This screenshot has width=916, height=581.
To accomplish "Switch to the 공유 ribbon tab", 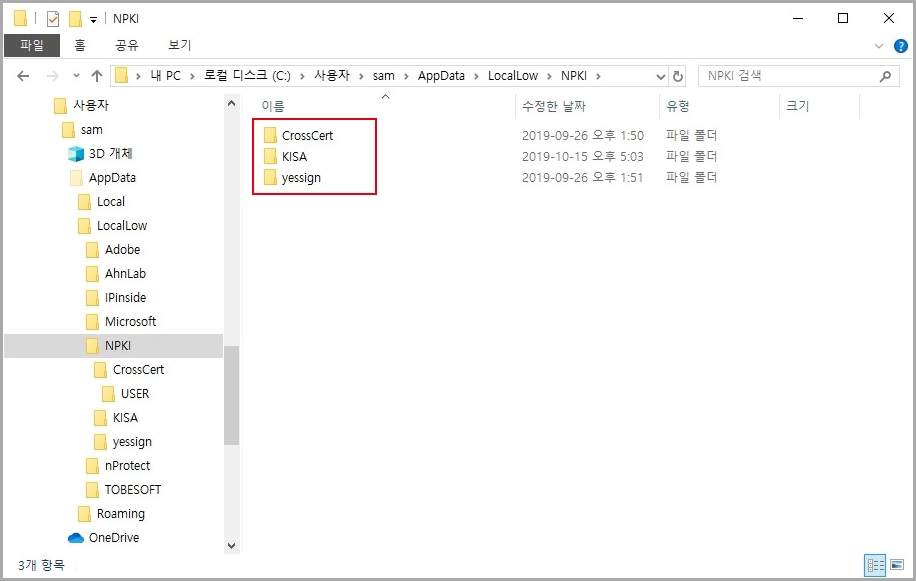I will coord(127,45).
